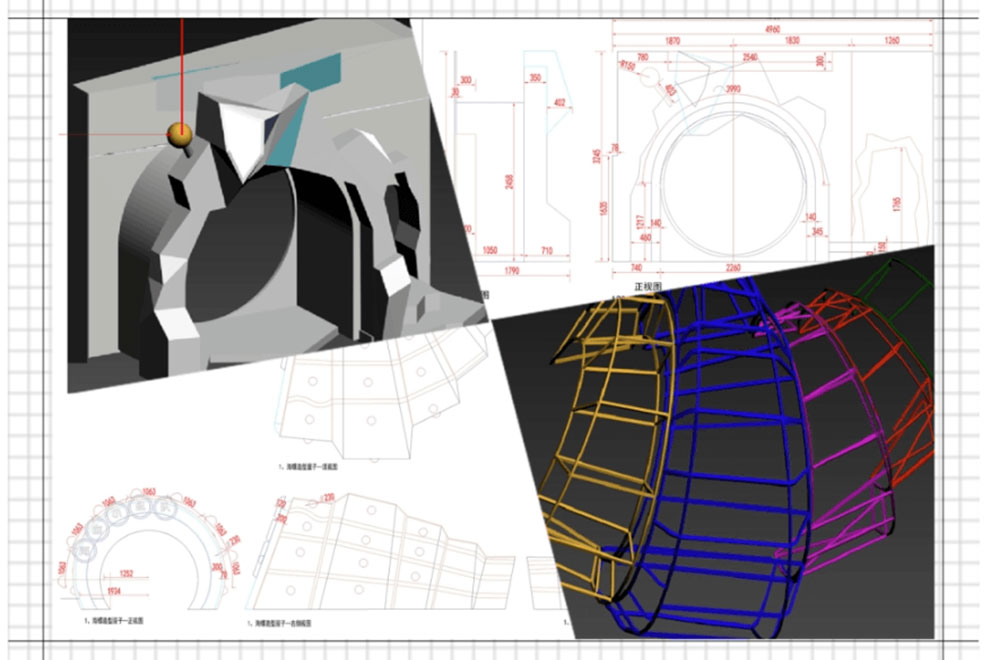
Task: Click the 1252 dimension line on the arch drawing
Action: tap(126, 575)
